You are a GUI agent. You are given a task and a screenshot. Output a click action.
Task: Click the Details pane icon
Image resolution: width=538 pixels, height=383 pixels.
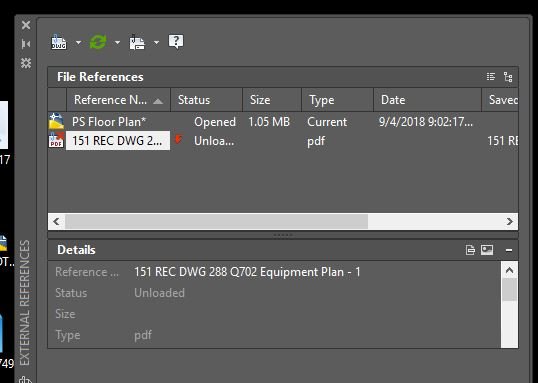pyautogui.click(x=470, y=250)
